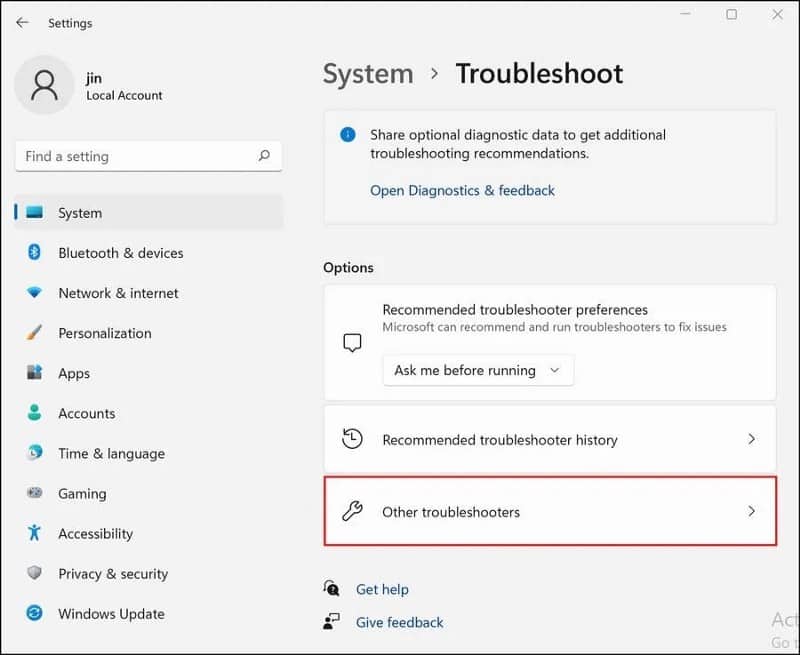Click the Find a setting search box
The height and width of the screenshot is (655, 800).
pyautogui.click(x=148, y=156)
